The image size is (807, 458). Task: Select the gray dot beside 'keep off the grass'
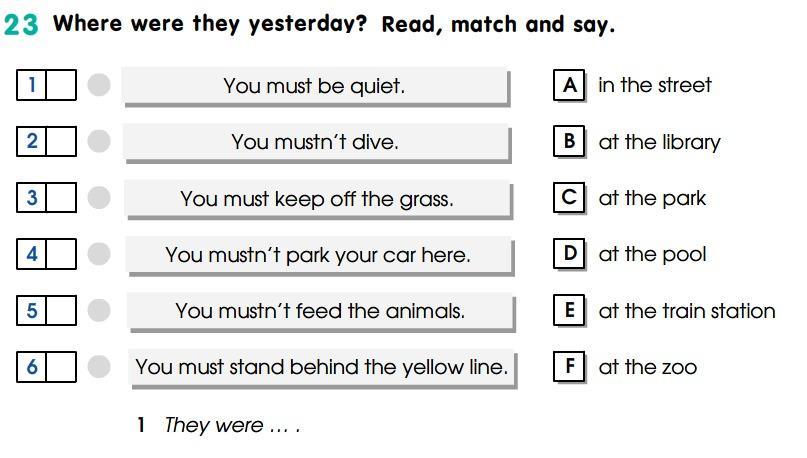(x=99, y=197)
